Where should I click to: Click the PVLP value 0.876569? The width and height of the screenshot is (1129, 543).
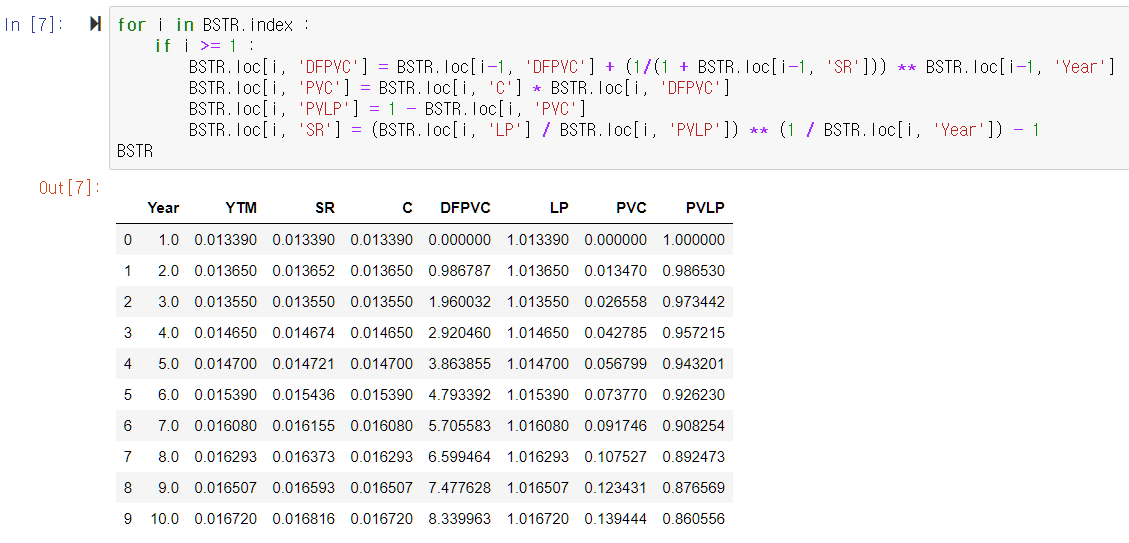coord(693,488)
